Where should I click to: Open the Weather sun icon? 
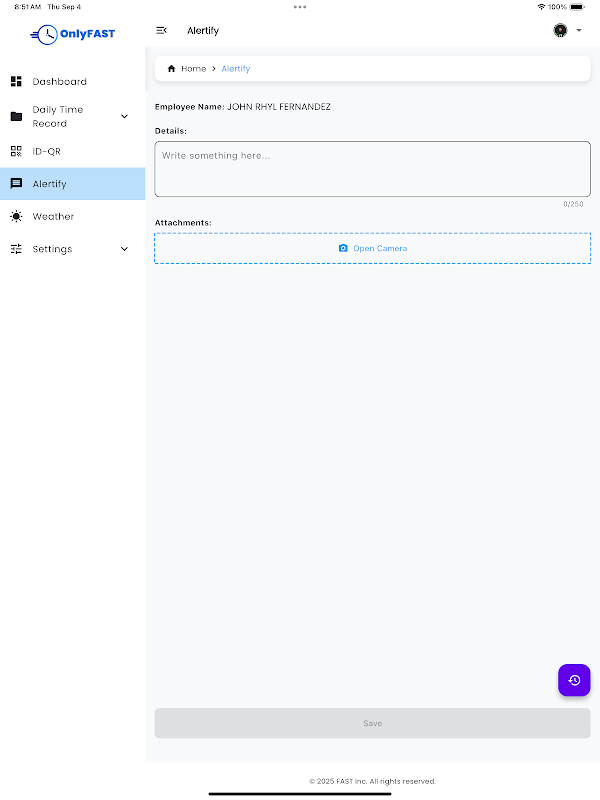click(16, 216)
